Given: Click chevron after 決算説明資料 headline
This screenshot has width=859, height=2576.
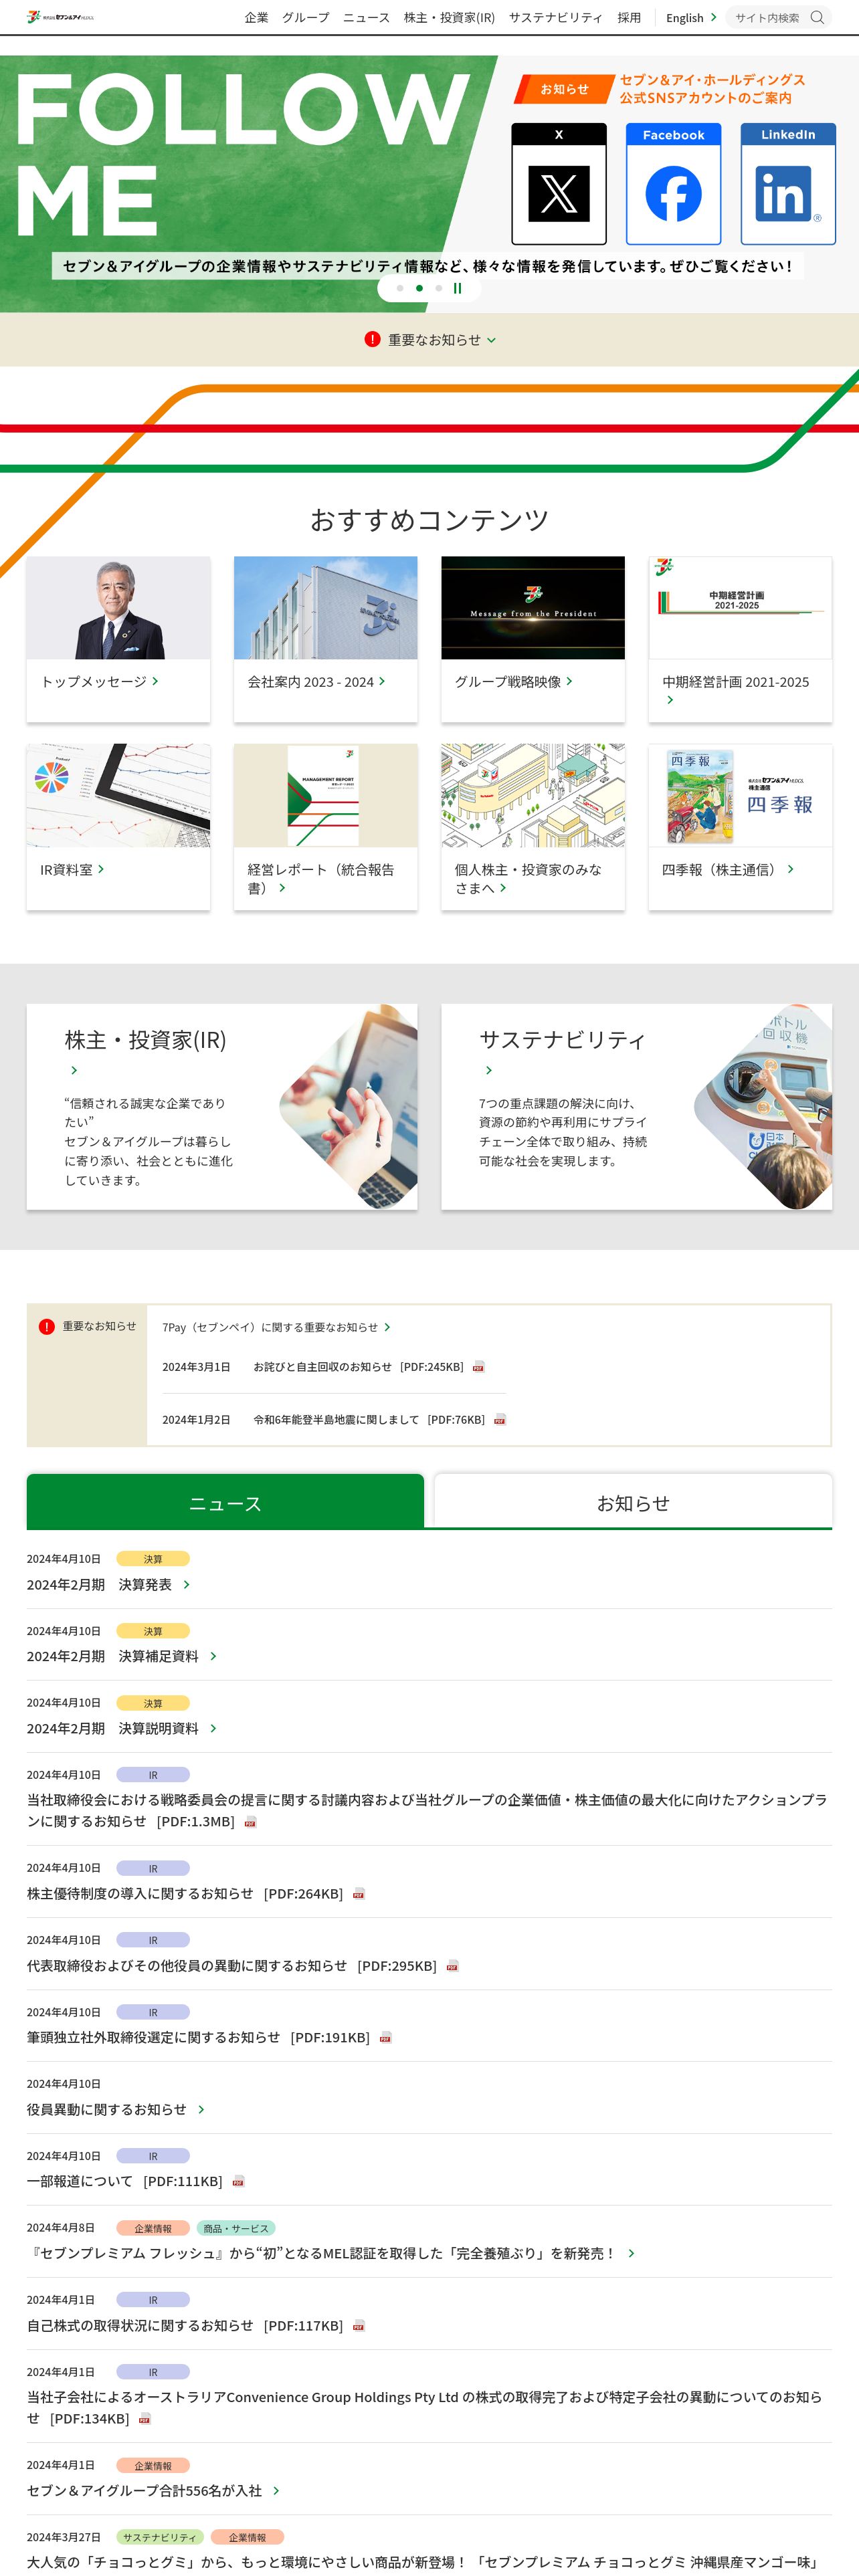Looking at the screenshot, I should [213, 1729].
